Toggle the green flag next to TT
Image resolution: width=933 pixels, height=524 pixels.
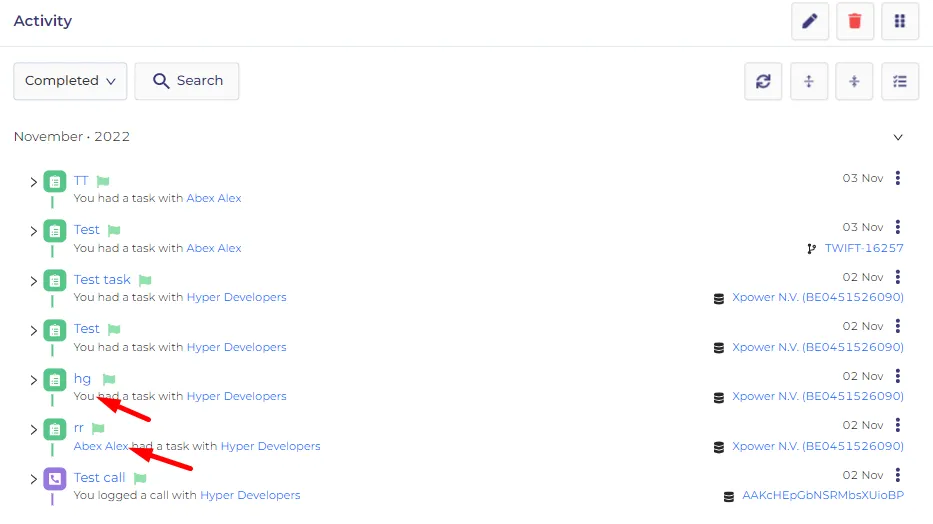(x=103, y=181)
